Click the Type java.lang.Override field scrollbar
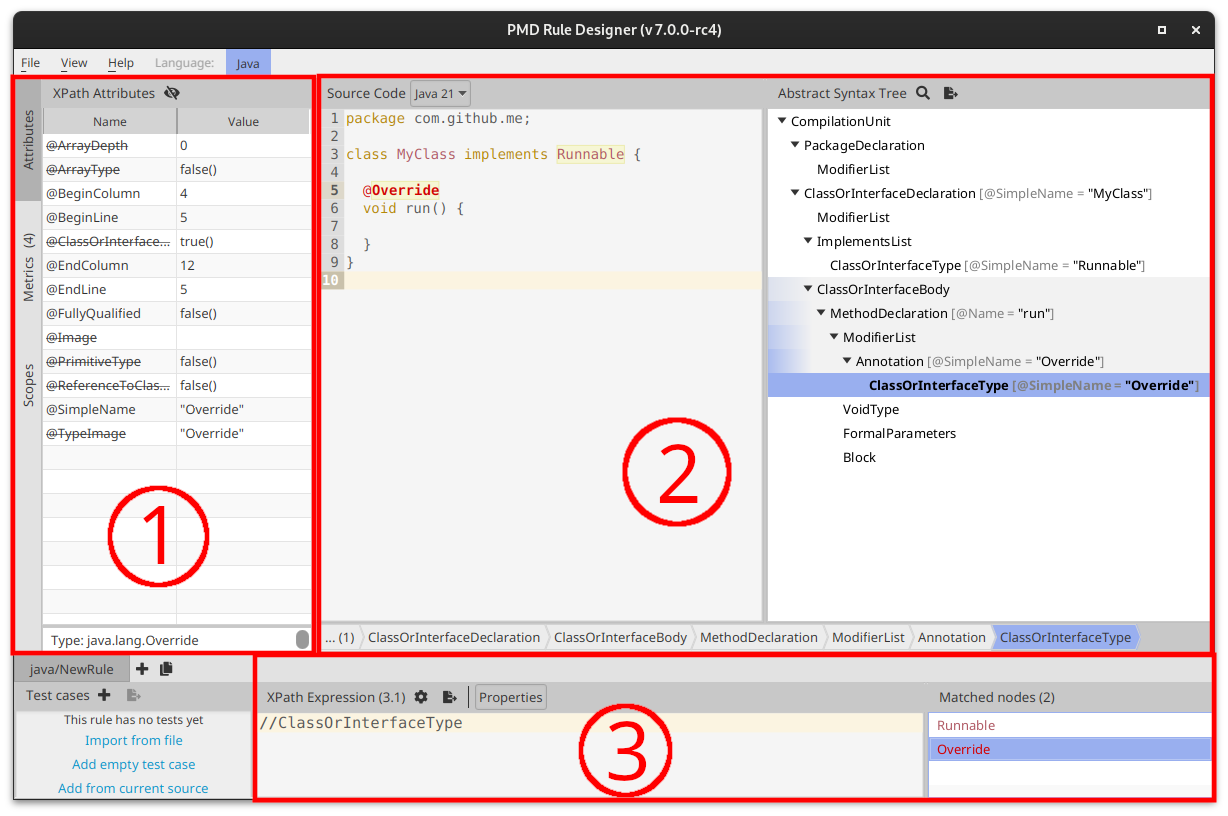This screenshot has height=816, width=1228. point(302,640)
